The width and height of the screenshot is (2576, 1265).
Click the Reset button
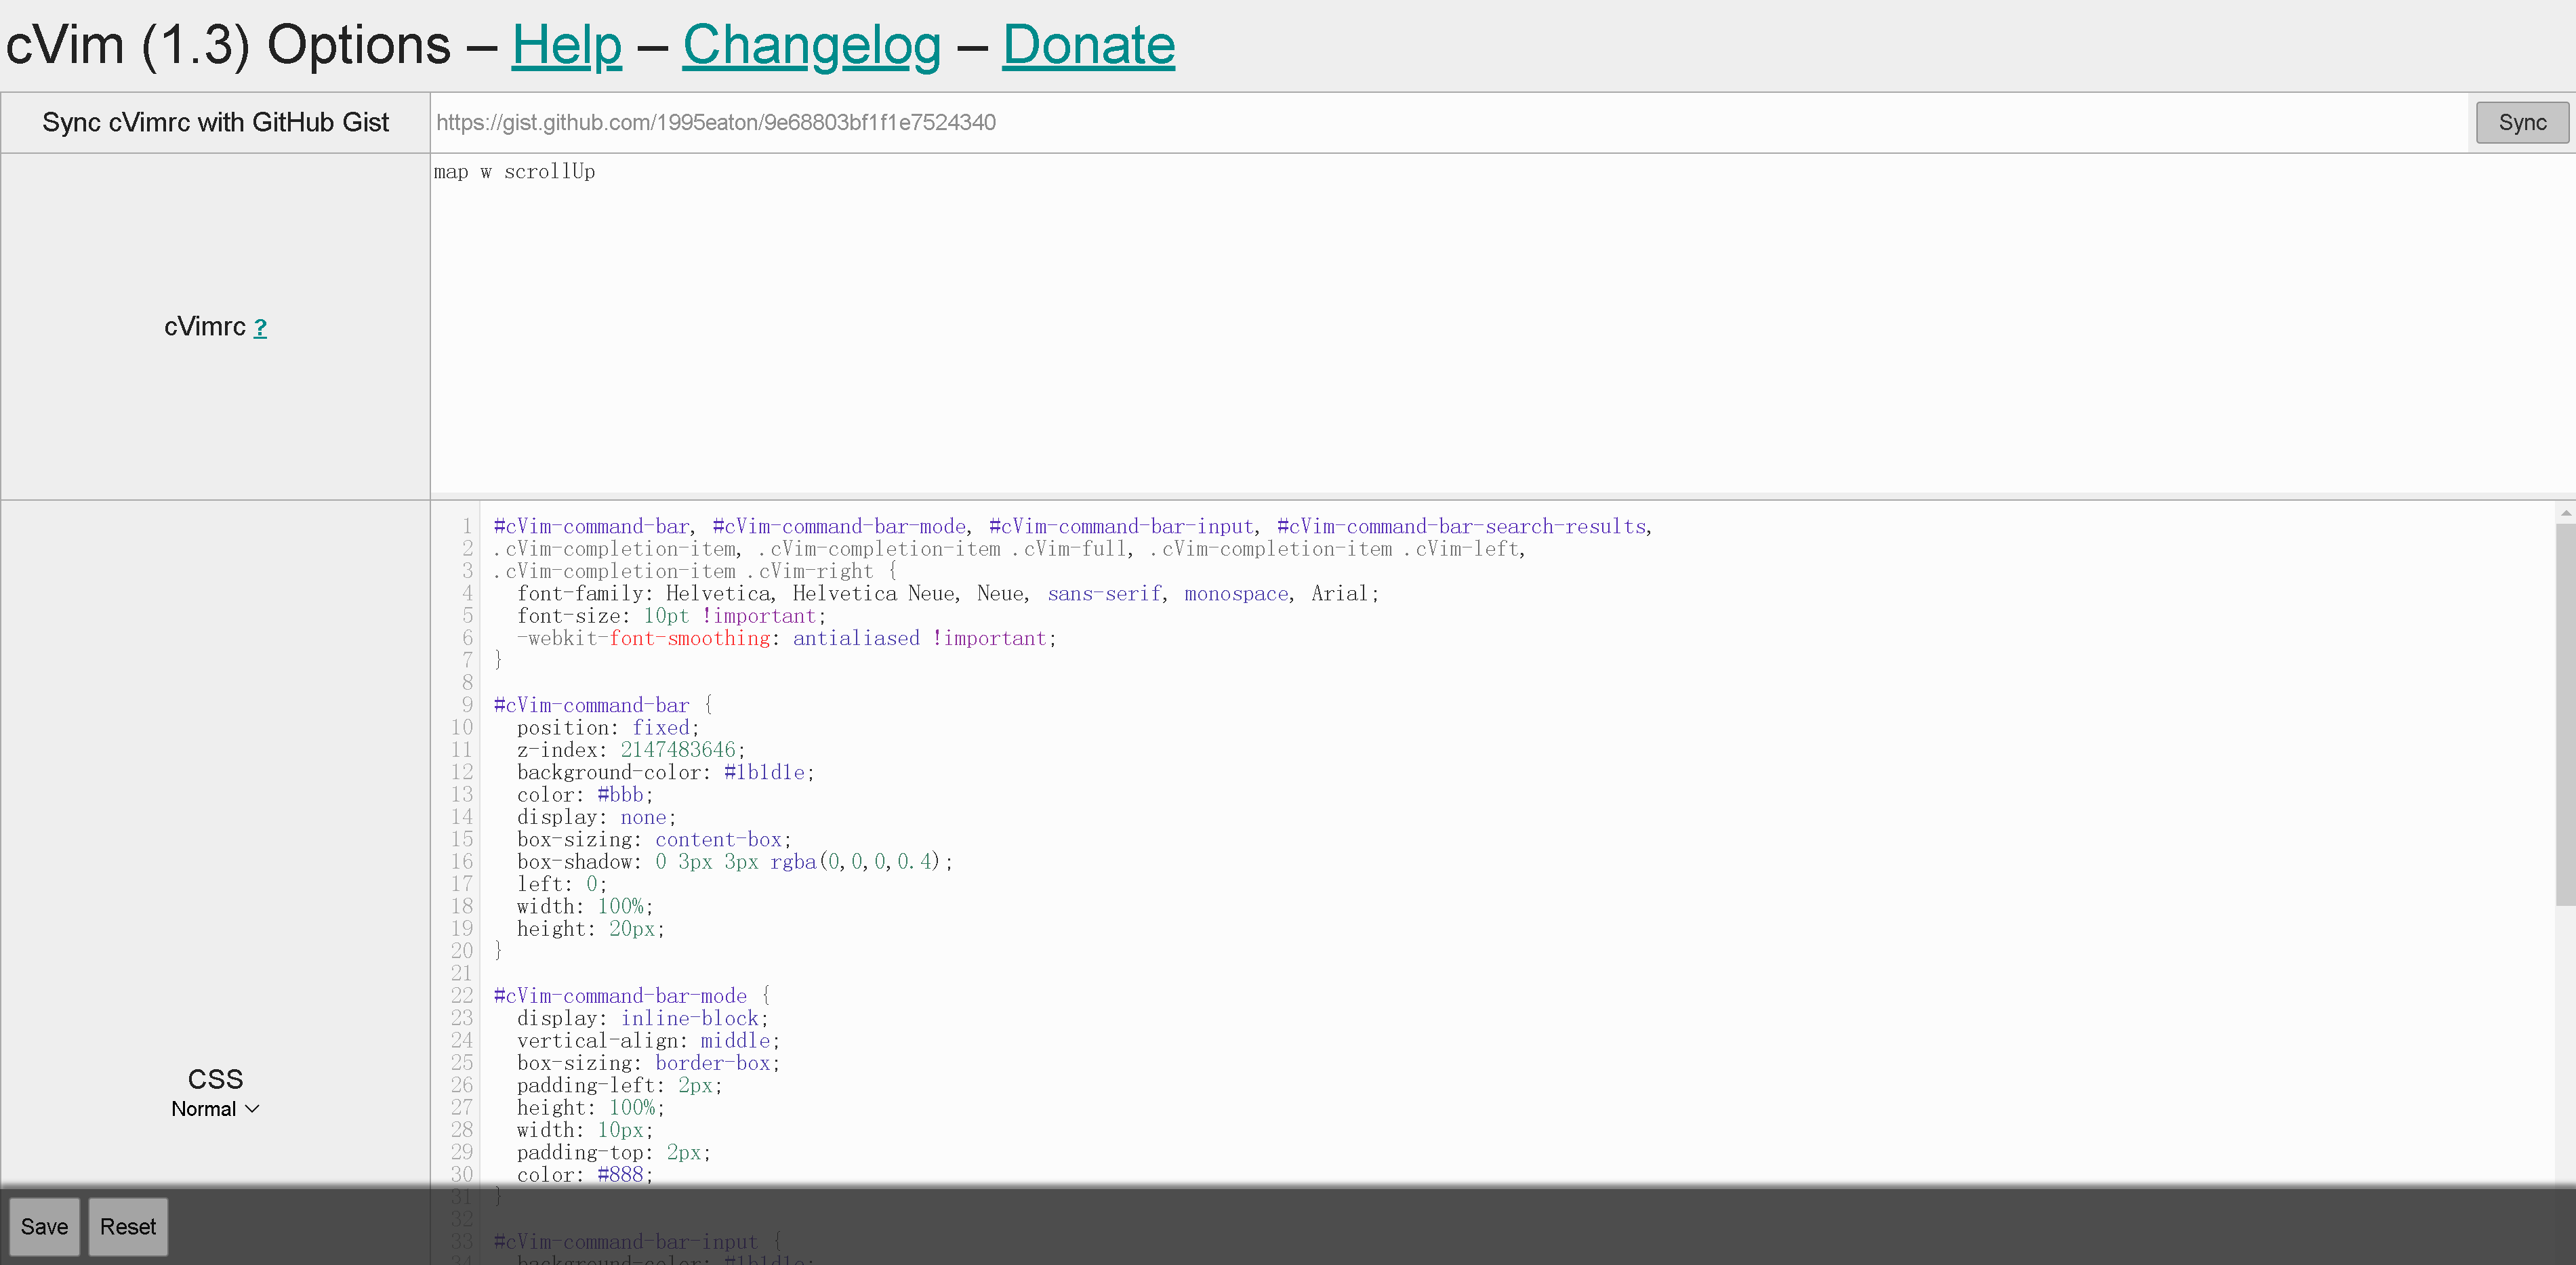click(127, 1227)
